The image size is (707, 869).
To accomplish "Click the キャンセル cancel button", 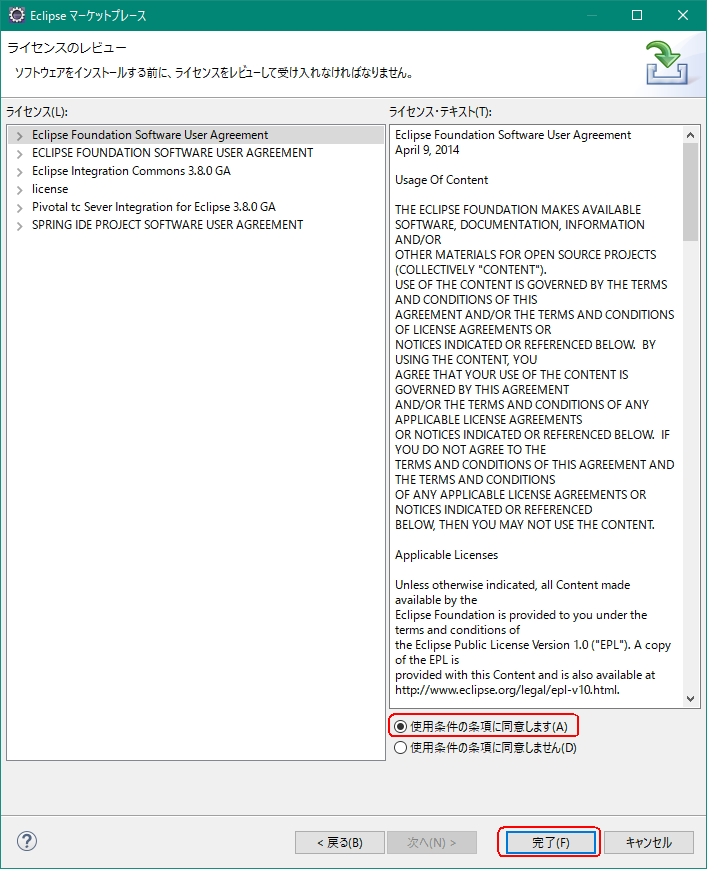I will pyautogui.click(x=648, y=842).
